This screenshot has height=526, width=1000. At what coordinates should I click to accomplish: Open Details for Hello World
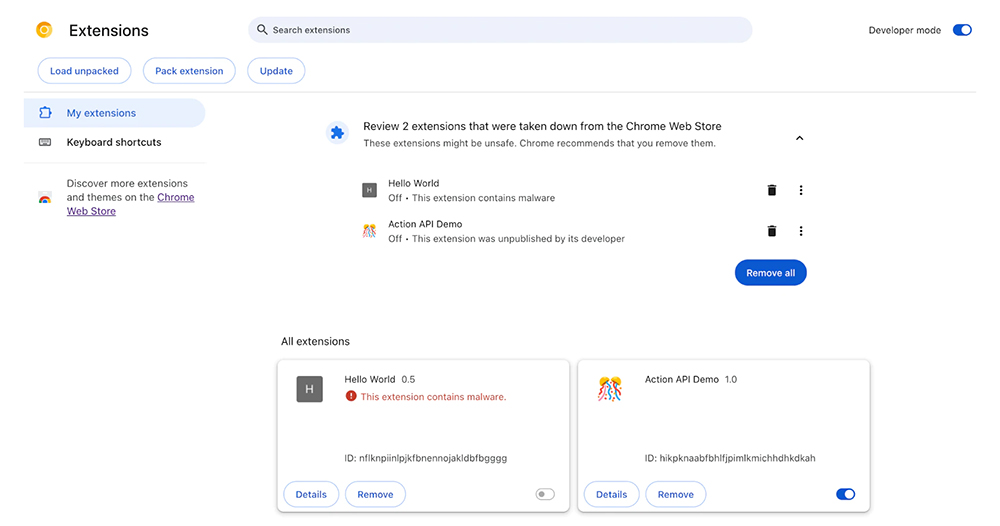click(311, 494)
